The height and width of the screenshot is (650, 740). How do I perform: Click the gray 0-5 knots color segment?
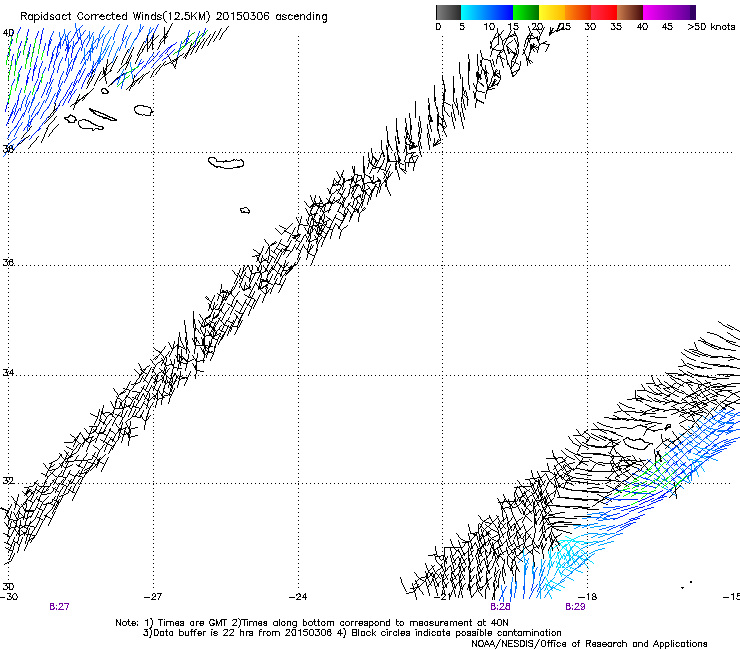coord(448,12)
